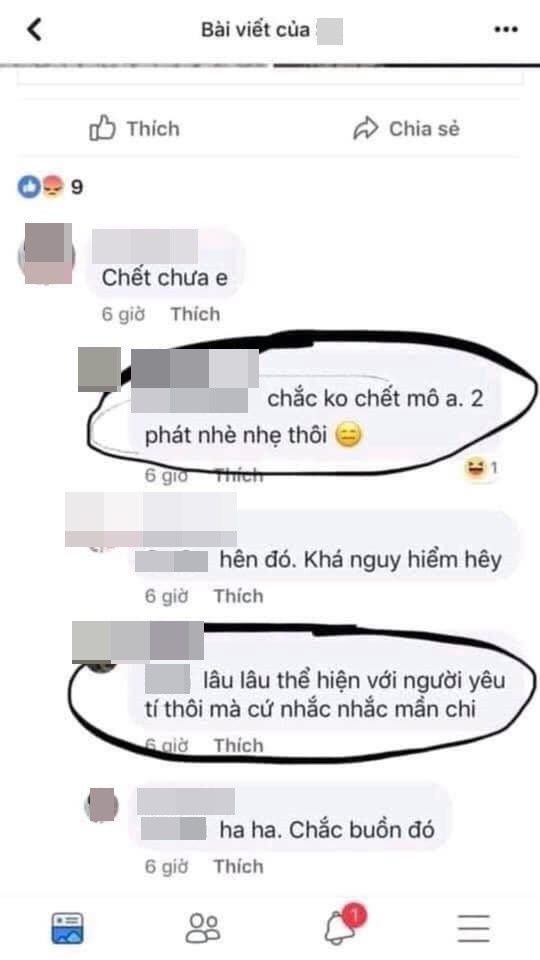Tap the Chia sẻ share arrow button
The height and width of the screenshot is (960, 540).
(407, 129)
